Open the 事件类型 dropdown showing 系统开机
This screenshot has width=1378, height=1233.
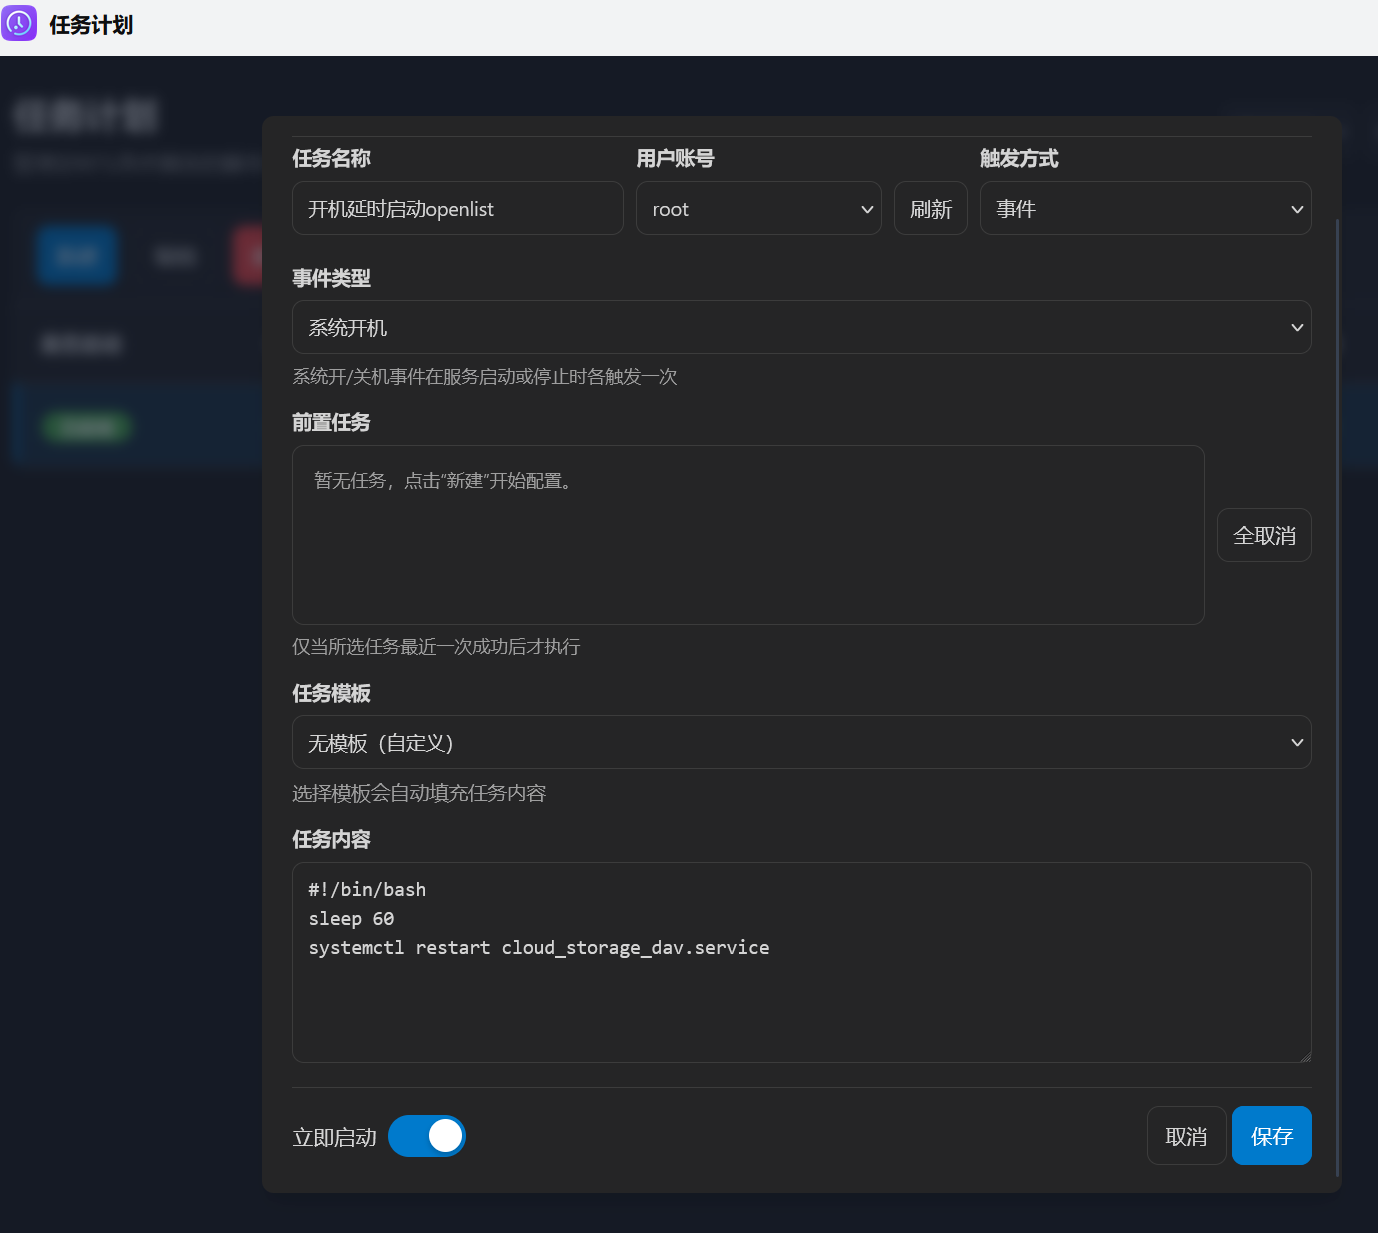pos(801,327)
